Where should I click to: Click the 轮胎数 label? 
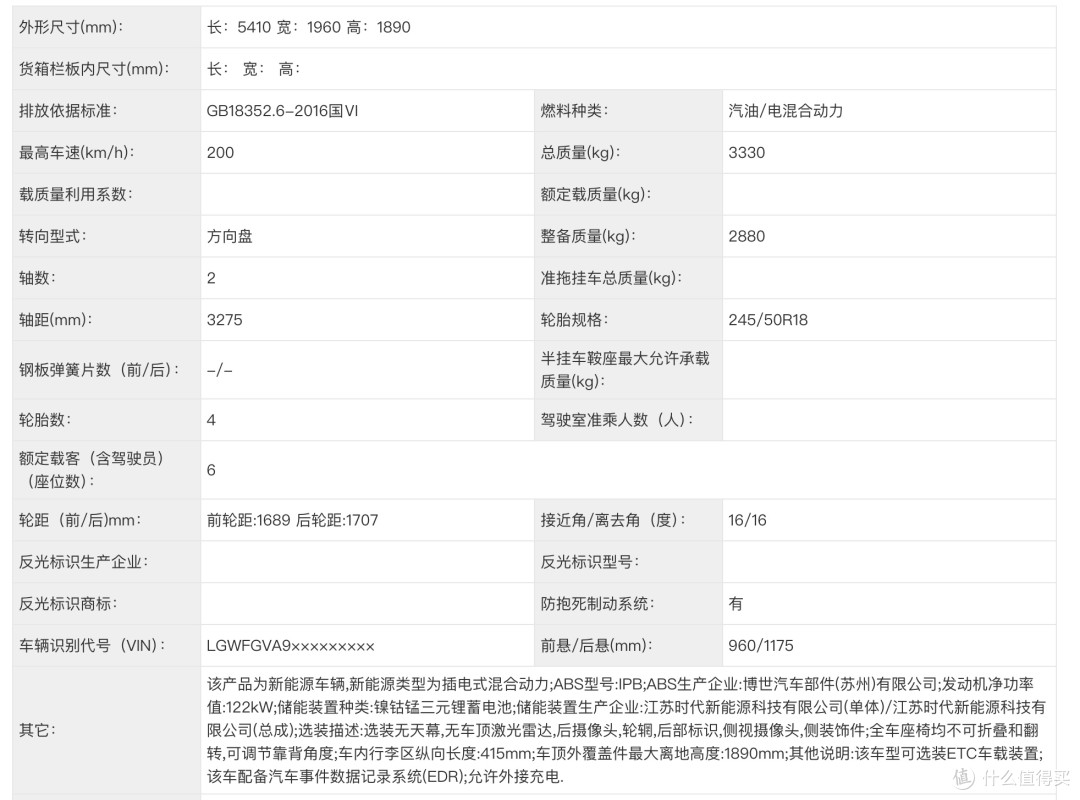(x=45, y=420)
